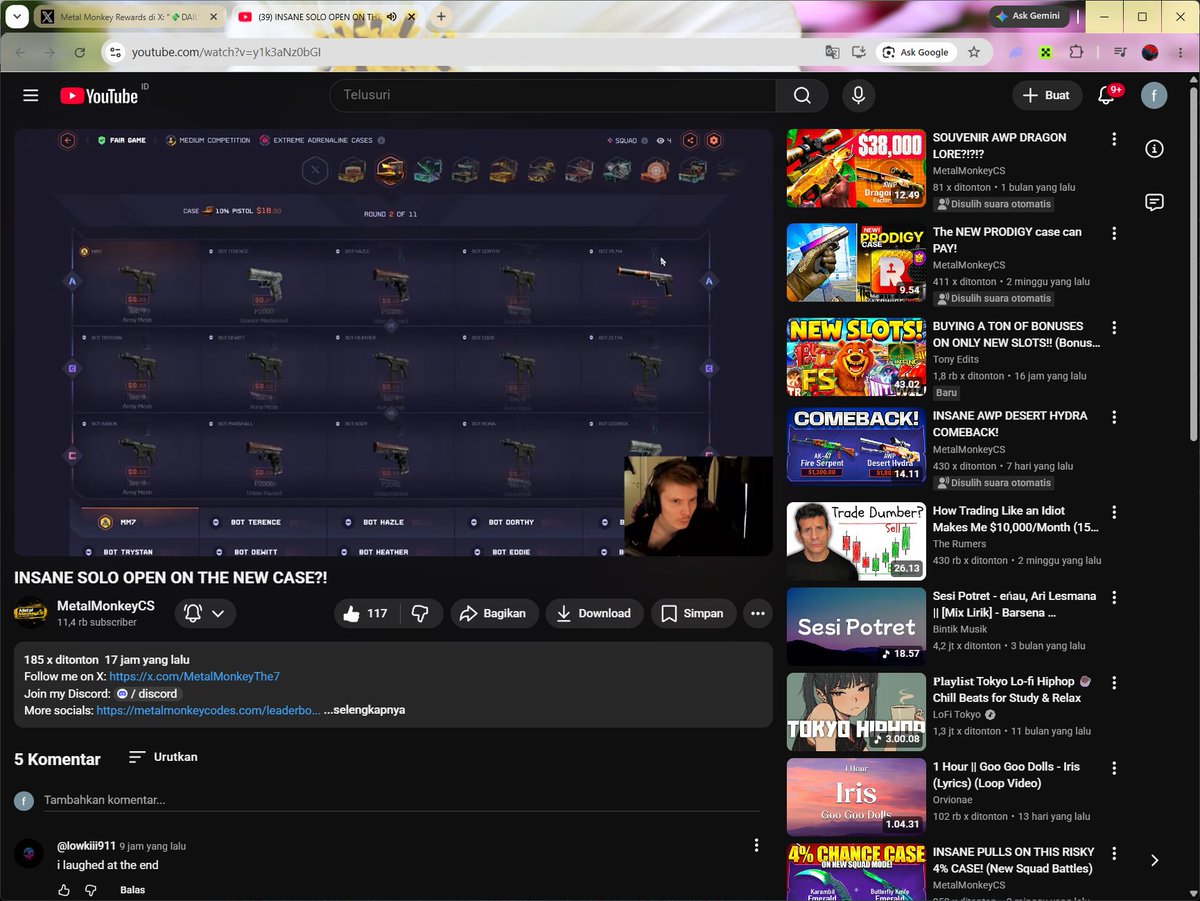Open notifications bell with 9+ badge
1200x901 pixels.
click(1107, 95)
